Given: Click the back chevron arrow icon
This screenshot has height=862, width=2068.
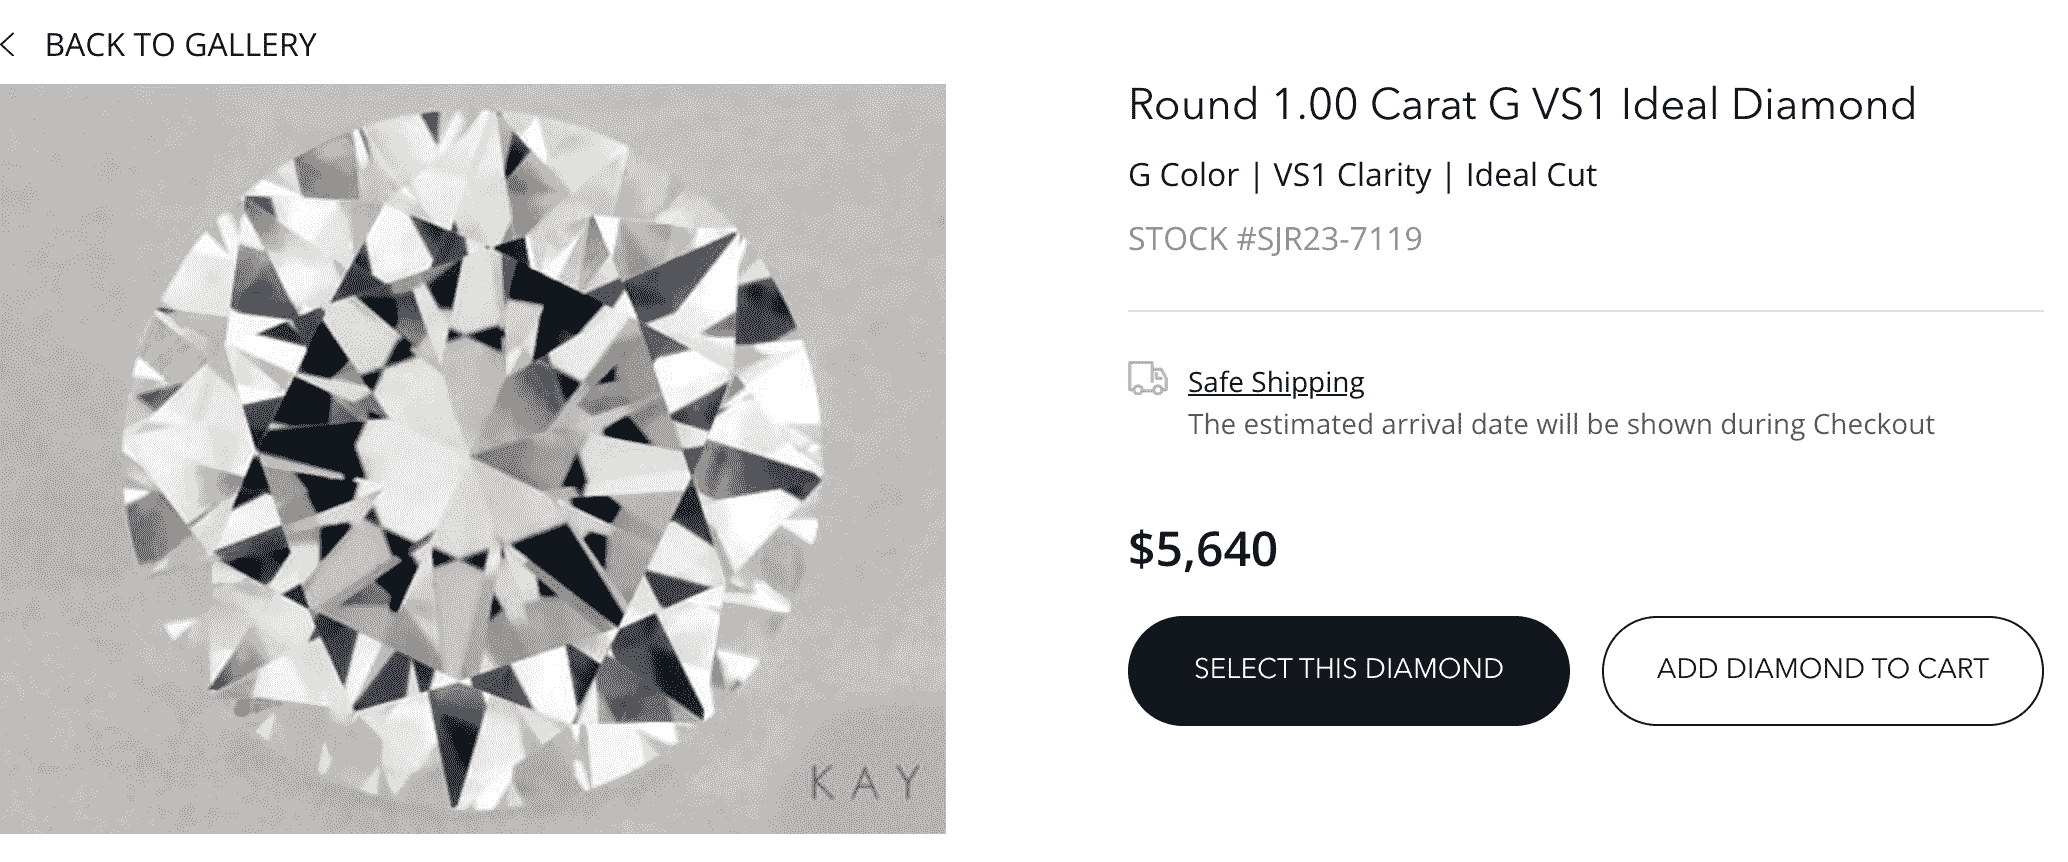Looking at the screenshot, I should [8, 45].
